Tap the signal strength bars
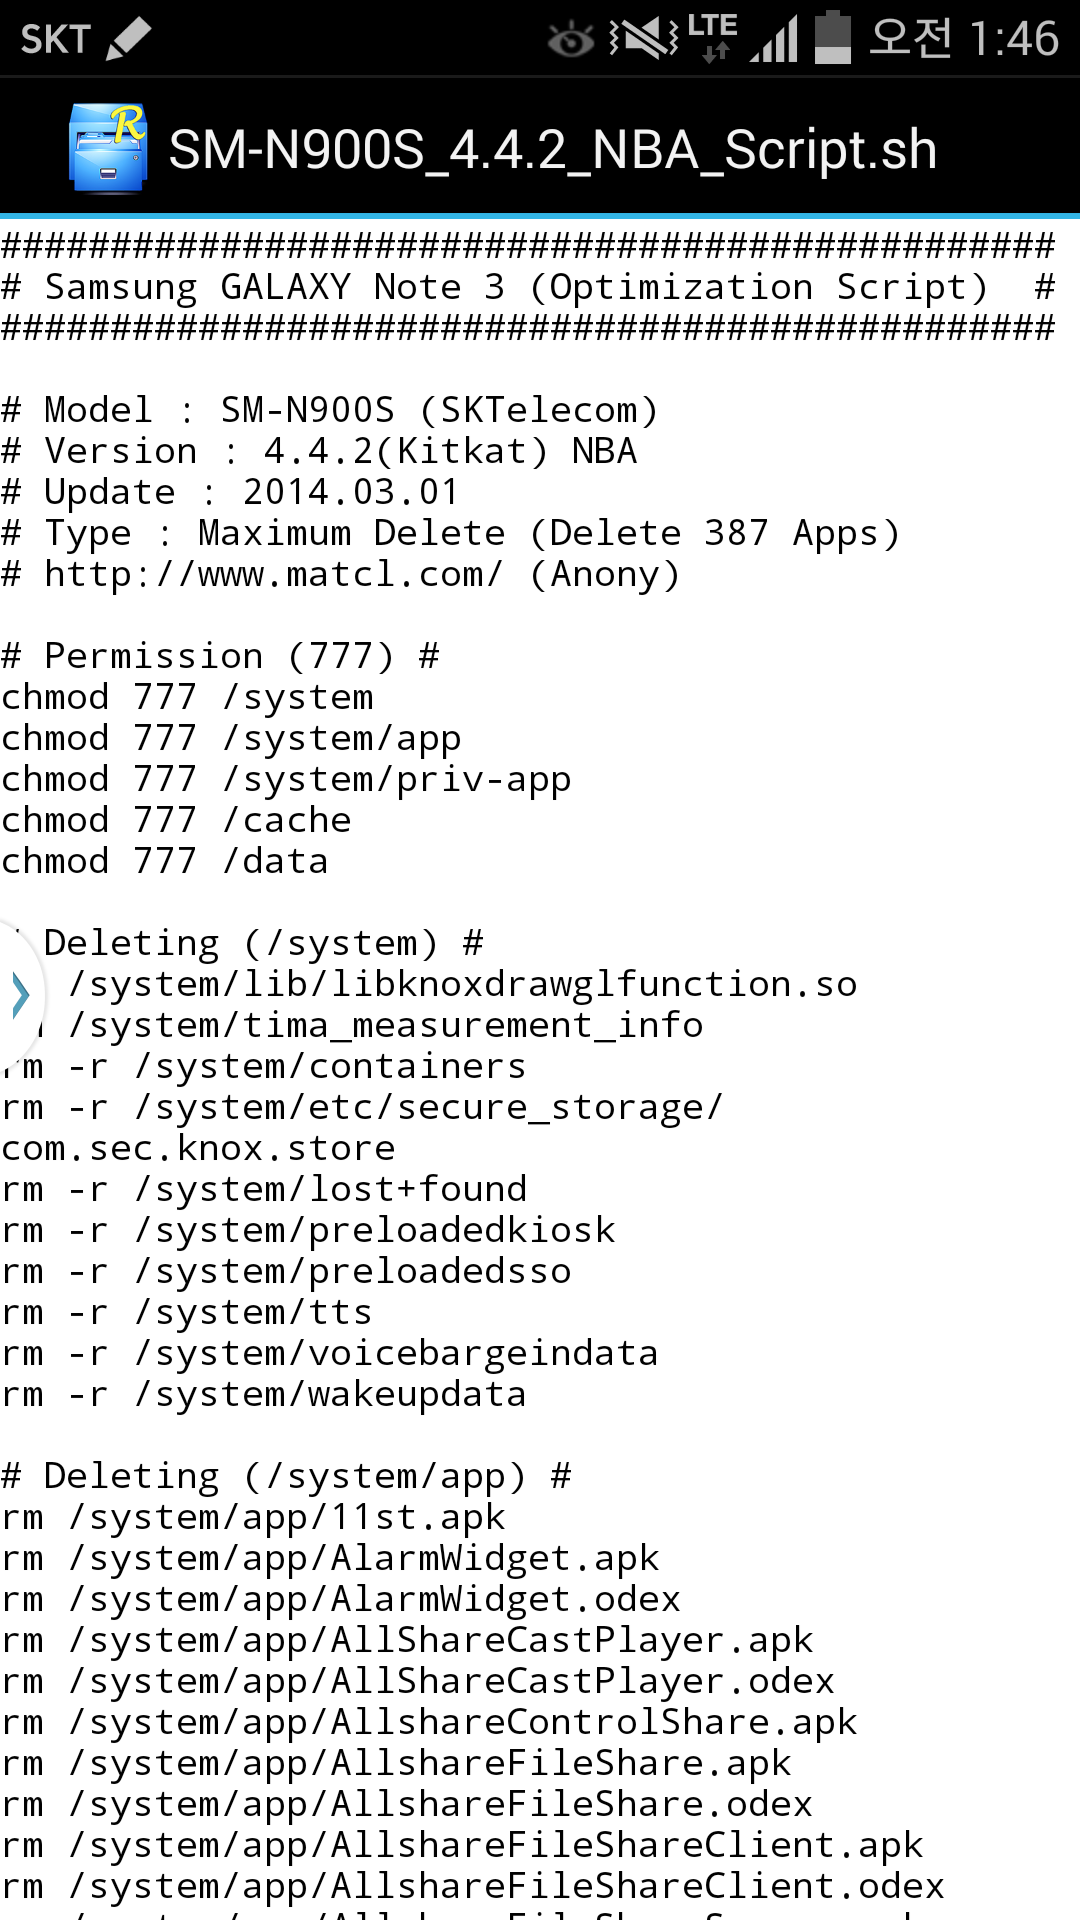The height and width of the screenshot is (1920, 1080). (774, 40)
